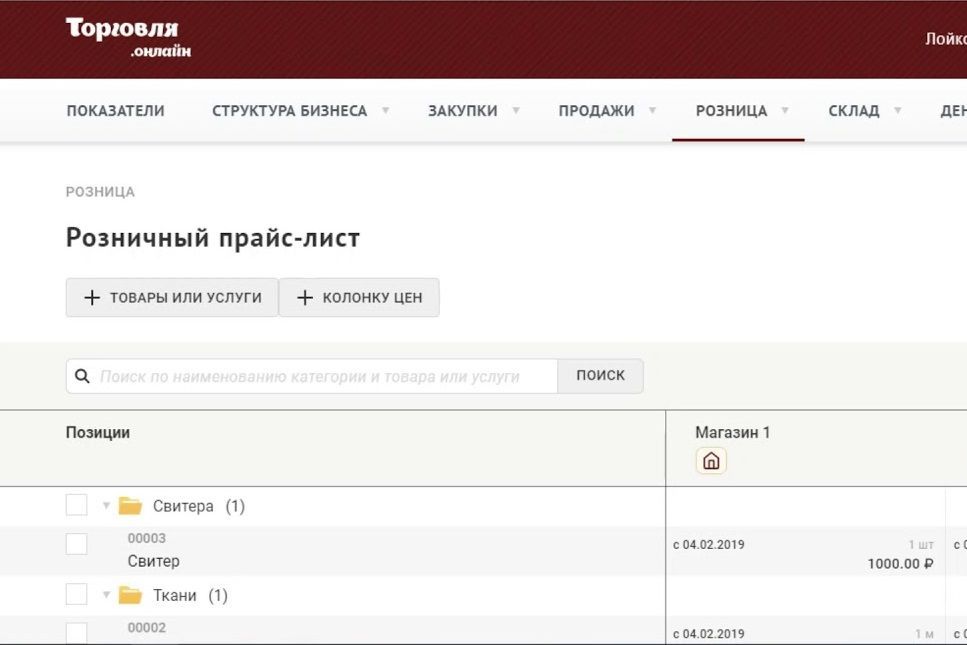The width and height of the screenshot is (967, 645).
Task: Select the Свитер item name
Action: point(154,561)
